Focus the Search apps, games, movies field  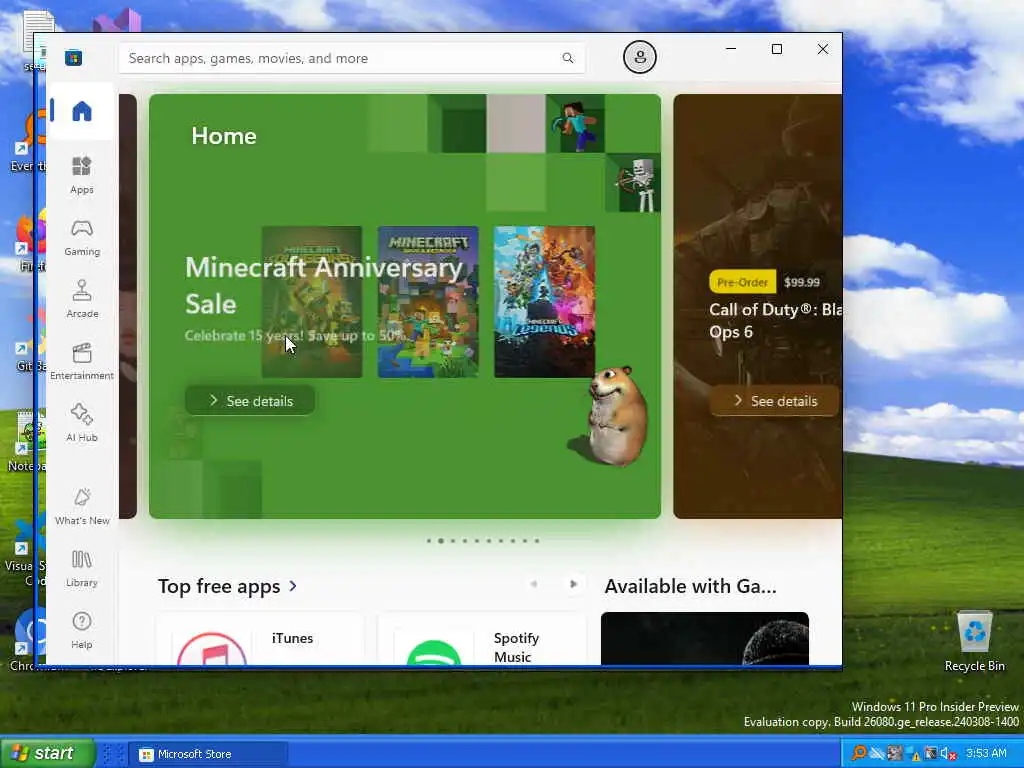coord(351,58)
